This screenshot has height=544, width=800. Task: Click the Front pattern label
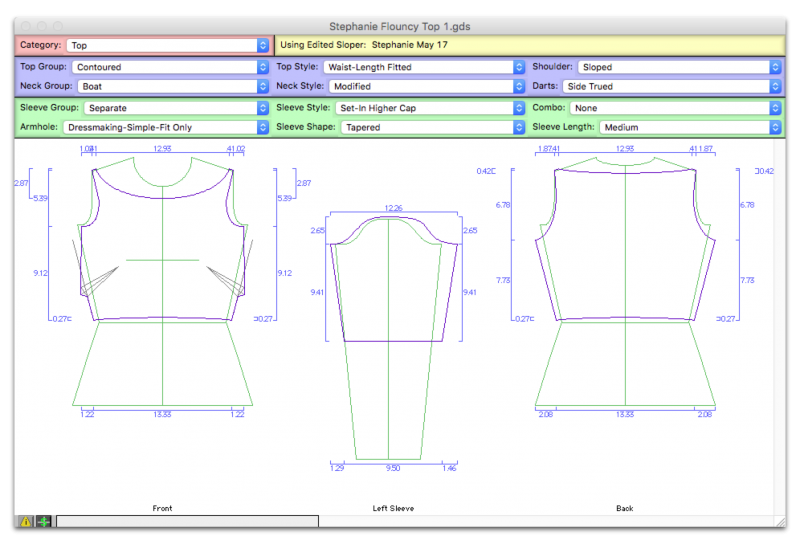pos(162,508)
